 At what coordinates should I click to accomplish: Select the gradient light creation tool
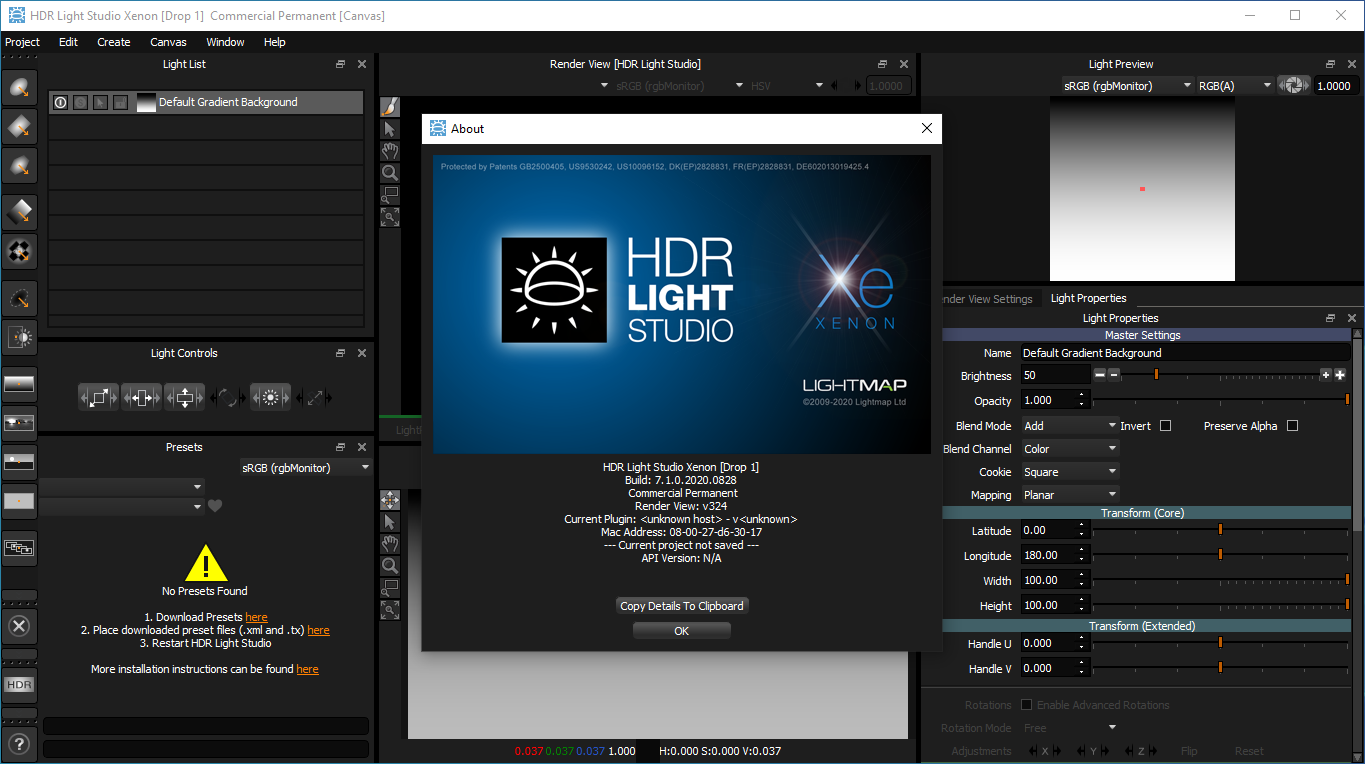pos(20,211)
